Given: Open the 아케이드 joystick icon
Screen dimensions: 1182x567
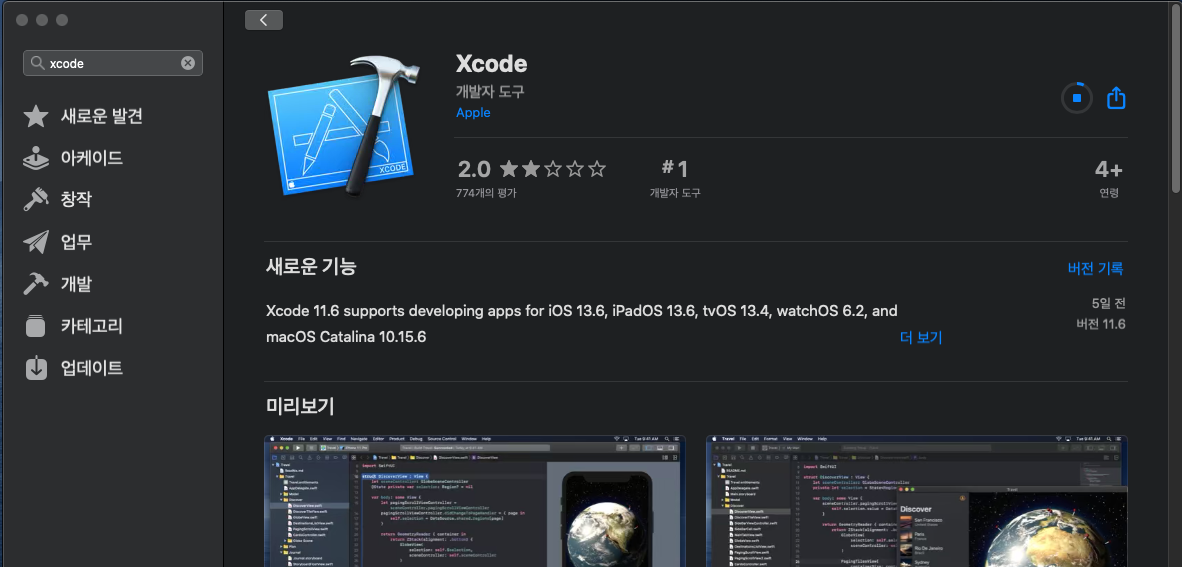Looking at the screenshot, I should pyautogui.click(x=35, y=158).
